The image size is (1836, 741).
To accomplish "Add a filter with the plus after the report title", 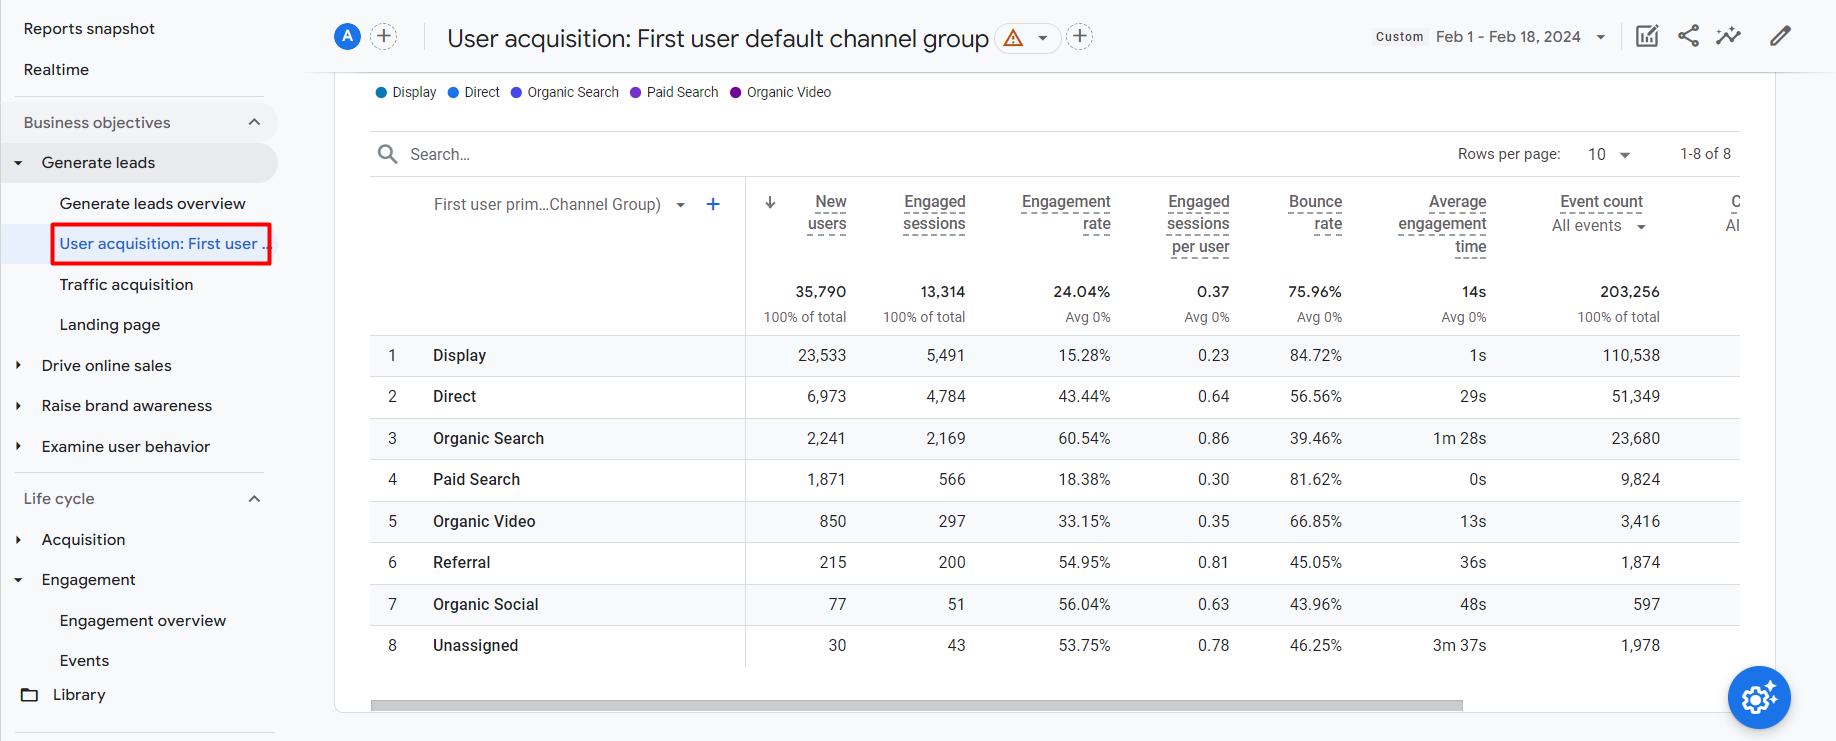I will tap(1080, 37).
